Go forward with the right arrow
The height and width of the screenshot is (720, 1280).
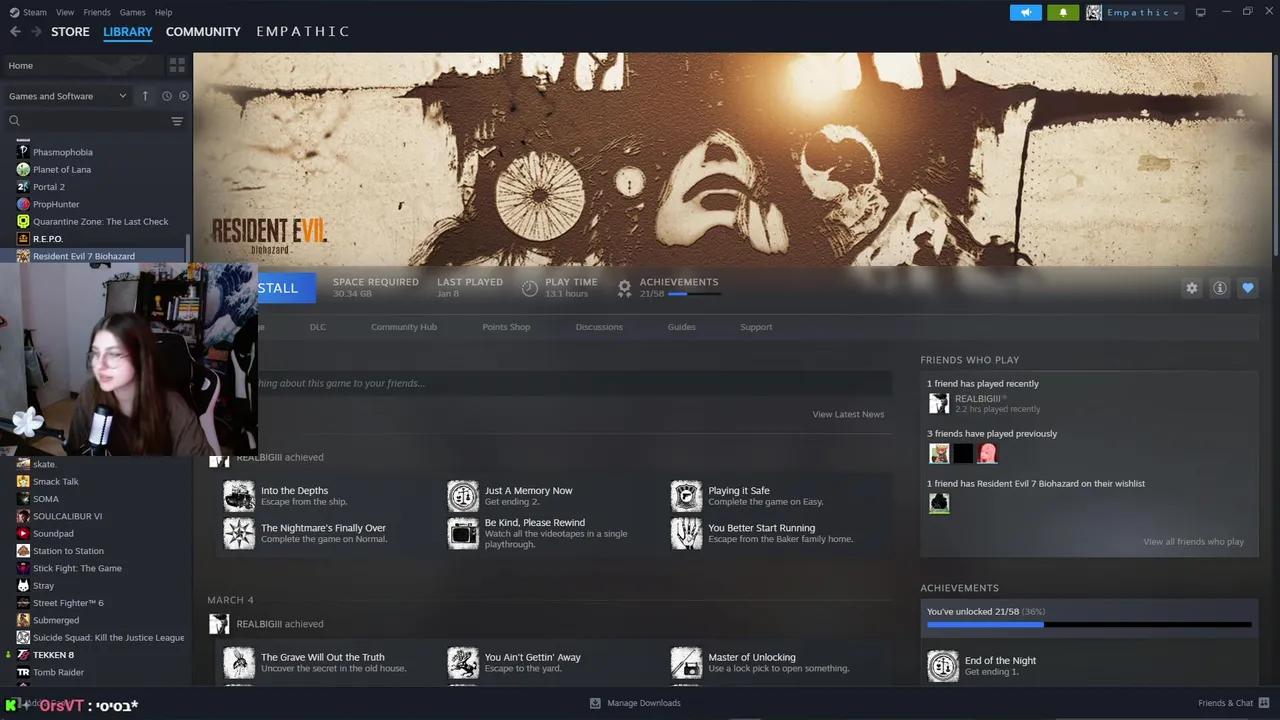pyautogui.click(x=36, y=32)
